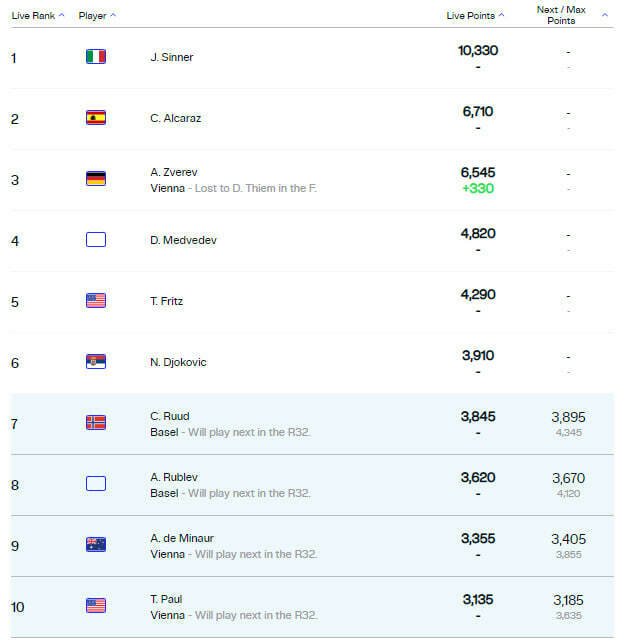Image resolution: width=618 pixels, height=641 pixels.
Task: Click Spain flag icon beside C. Alcaraz
Action: click(96, 118)
